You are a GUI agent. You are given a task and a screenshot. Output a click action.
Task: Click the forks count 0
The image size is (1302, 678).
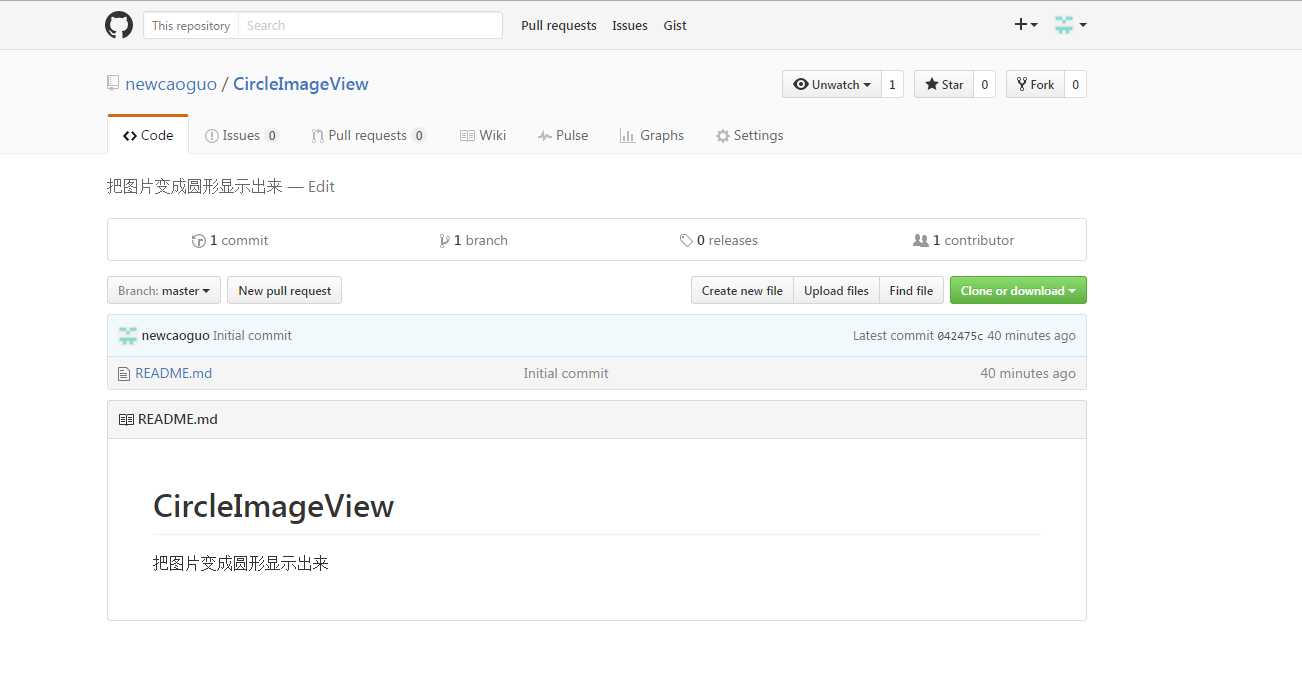1075,84
